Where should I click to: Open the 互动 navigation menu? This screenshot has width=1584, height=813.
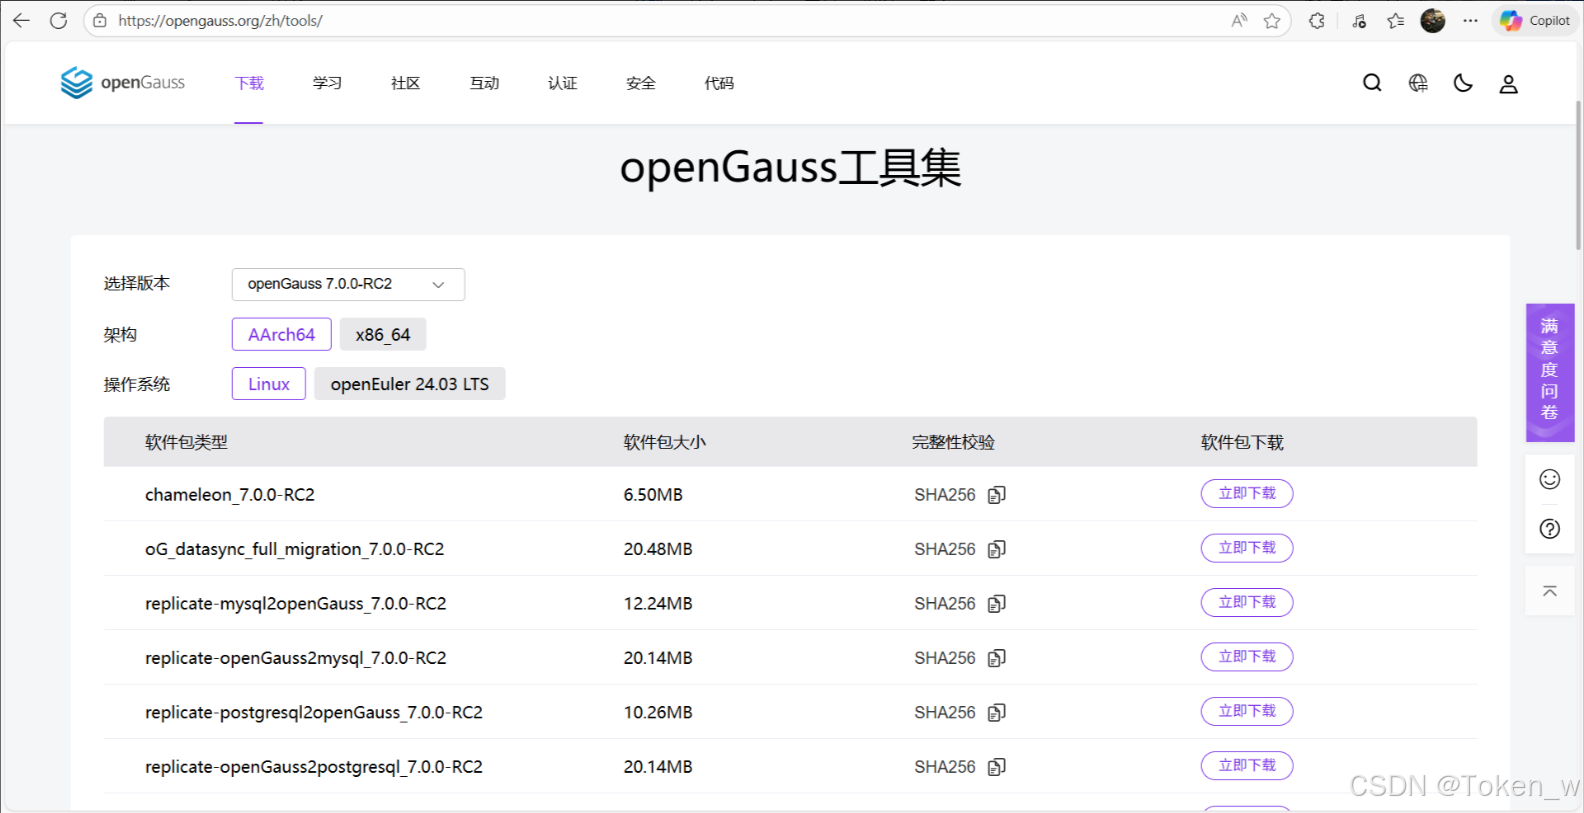coord(484,83)
